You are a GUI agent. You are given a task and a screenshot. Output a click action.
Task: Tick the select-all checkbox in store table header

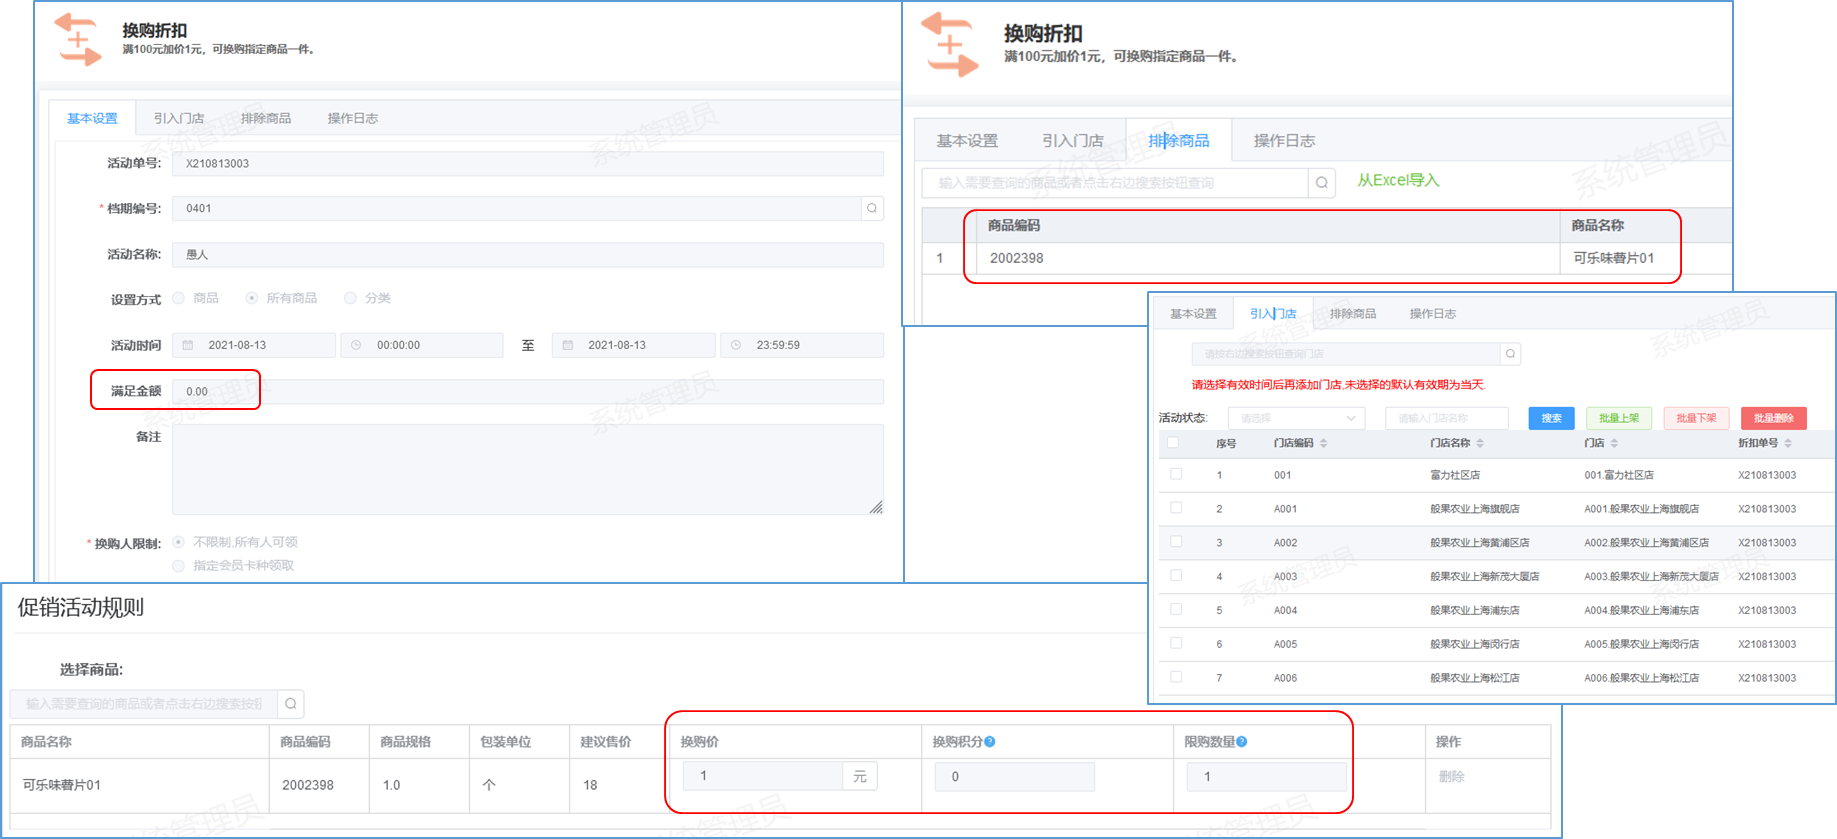coord(1173,443)
